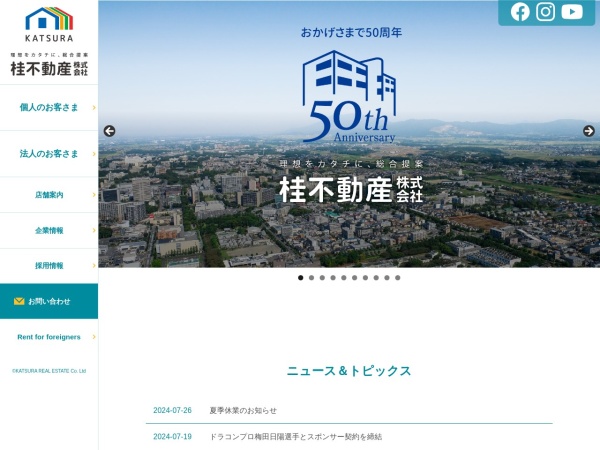
Task: Select the third carousel dot
Action: pyautogui.click(x=322, y=278)
